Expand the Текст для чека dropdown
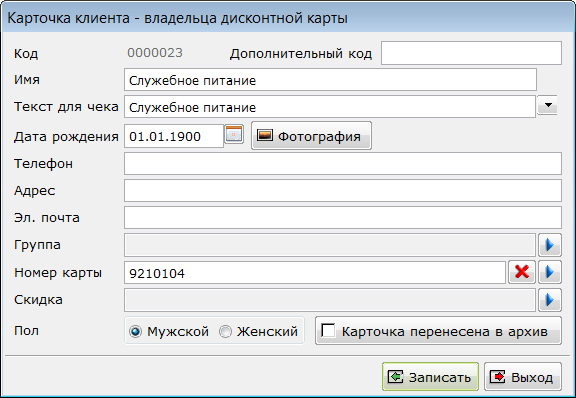Image resolution: width=576 pixels, height=398 pixels. pos(548,105)
